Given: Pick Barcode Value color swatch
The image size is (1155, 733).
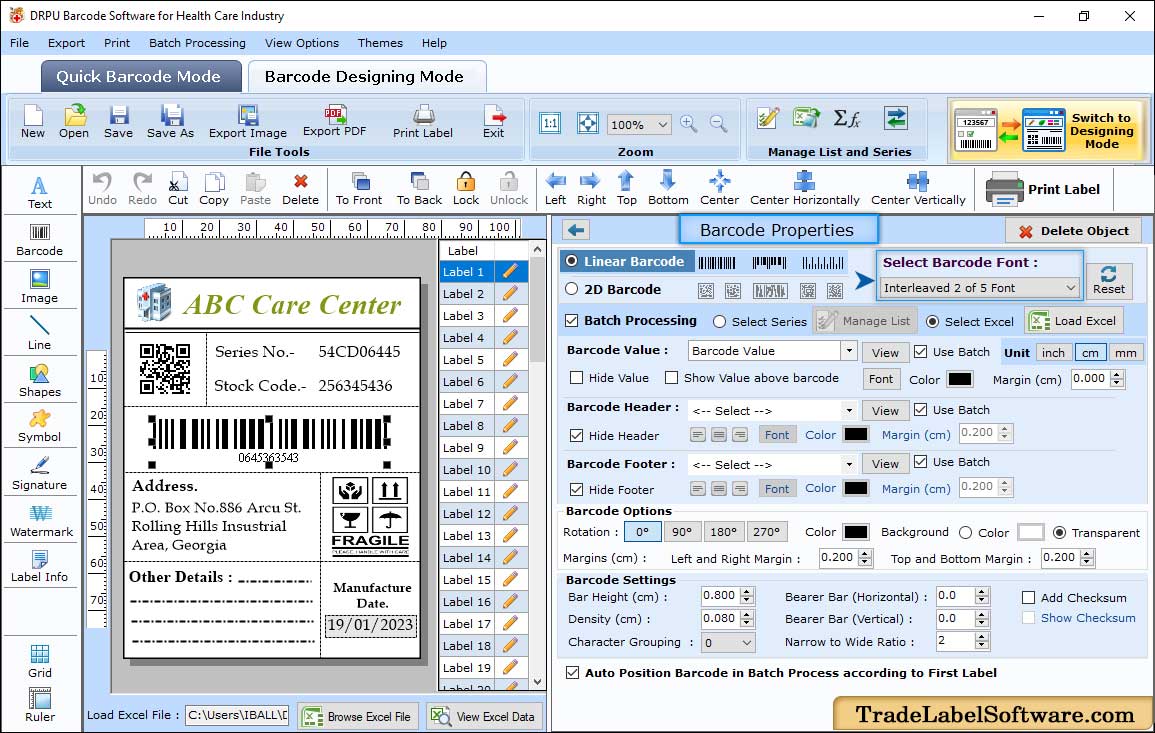Looking at the screenshot, I should click(x=959, y=379).
